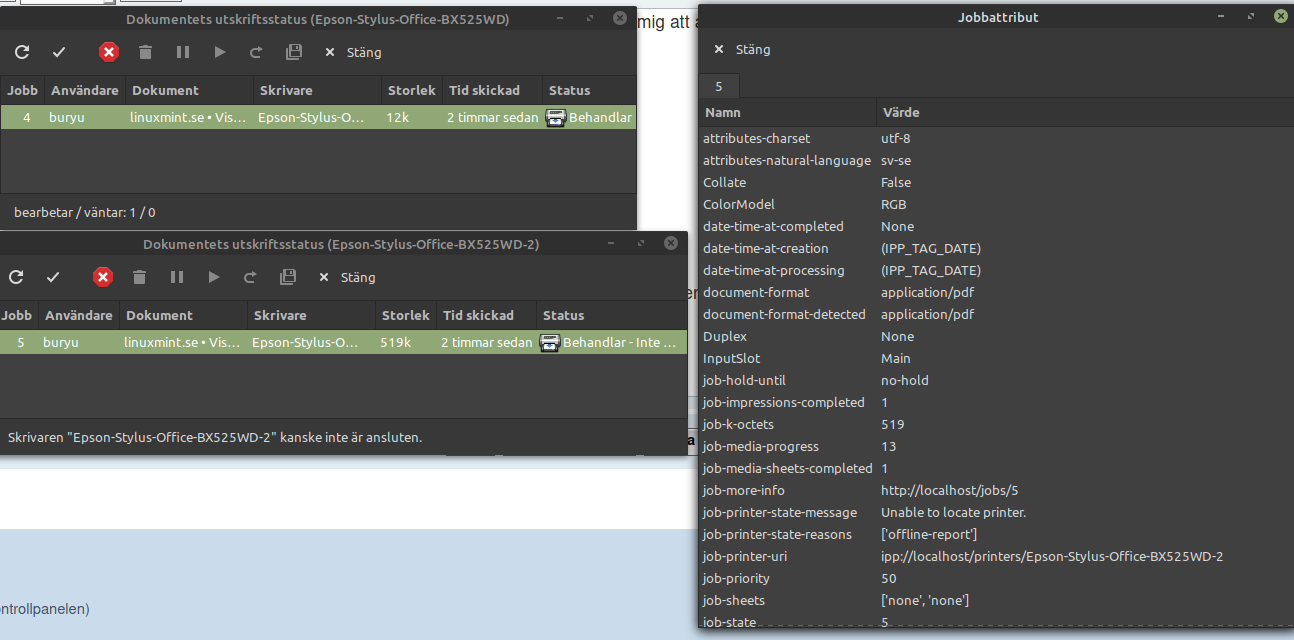Delete job trash icon in BX525WD-2 window
The height and width of the screenshot is (640, 1294).
point(139,277)
